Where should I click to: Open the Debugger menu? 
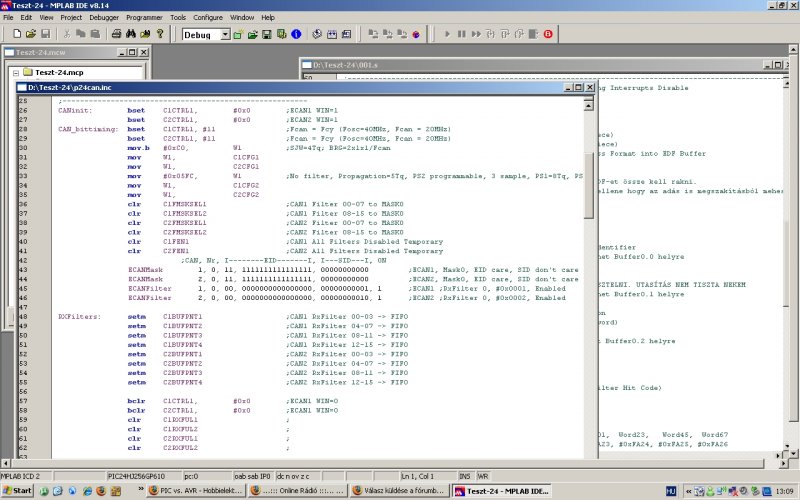click(104, 17)
